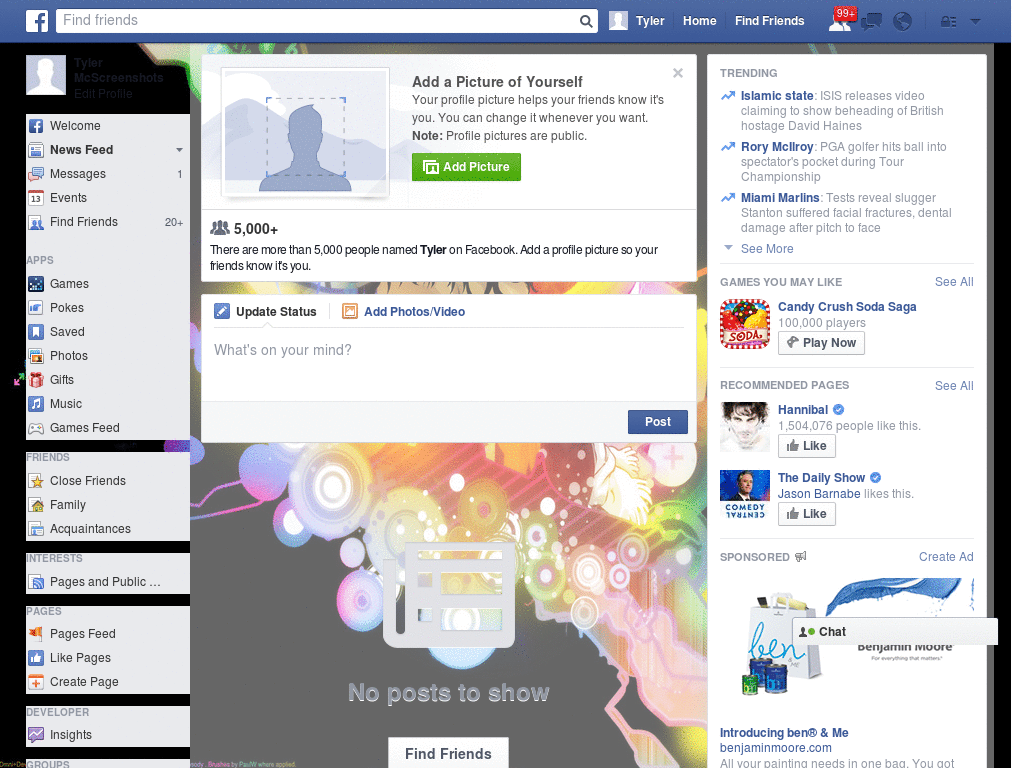
Task: Click the search magnifier icon
Action: pyautogui.click(x=586, y=21)
